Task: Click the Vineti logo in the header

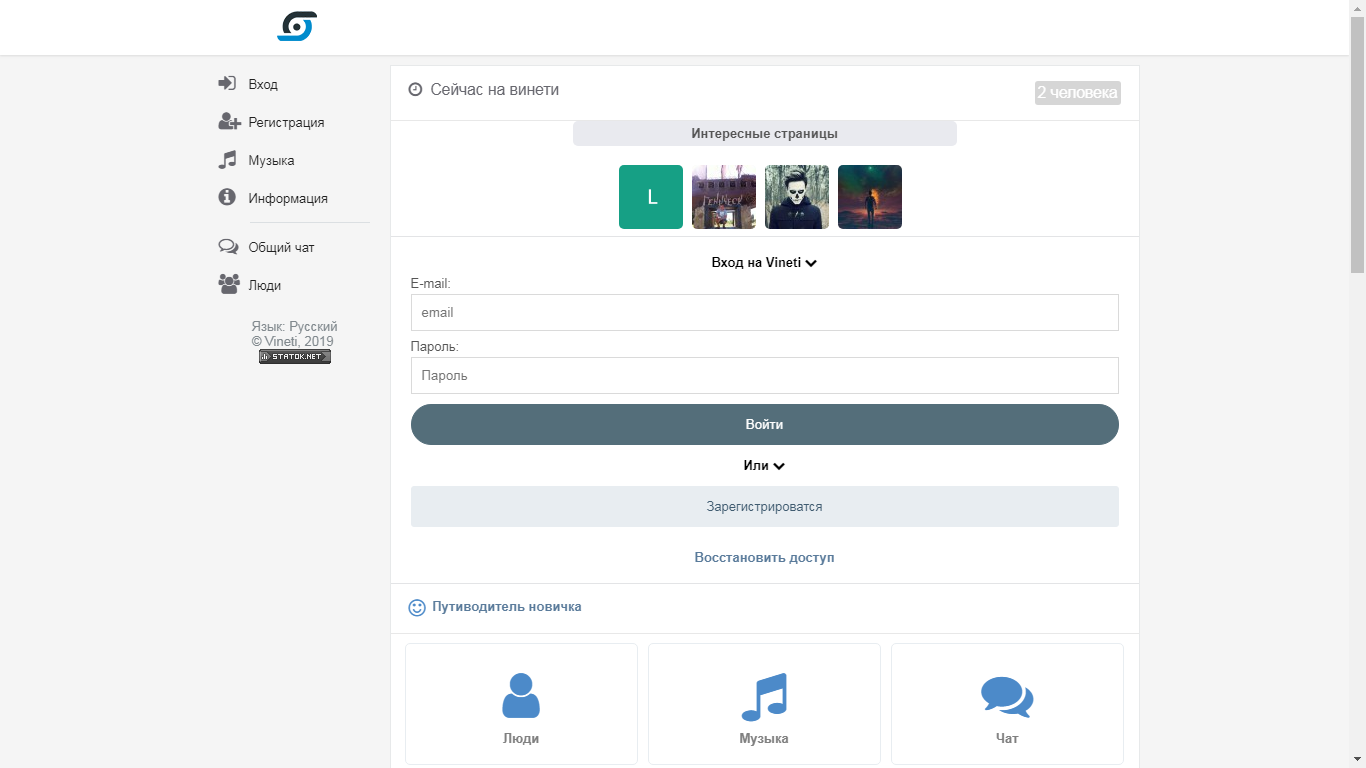Action: pyautogui.click(x=297, y=26)
